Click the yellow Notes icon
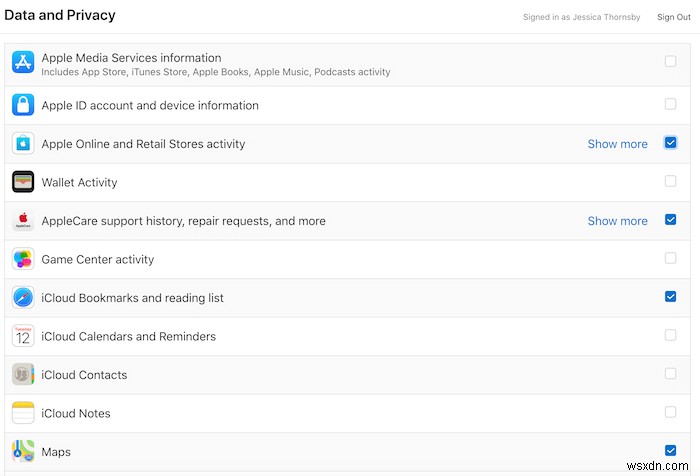The width and height of the screenshot is (700, 476). (23, 413)
